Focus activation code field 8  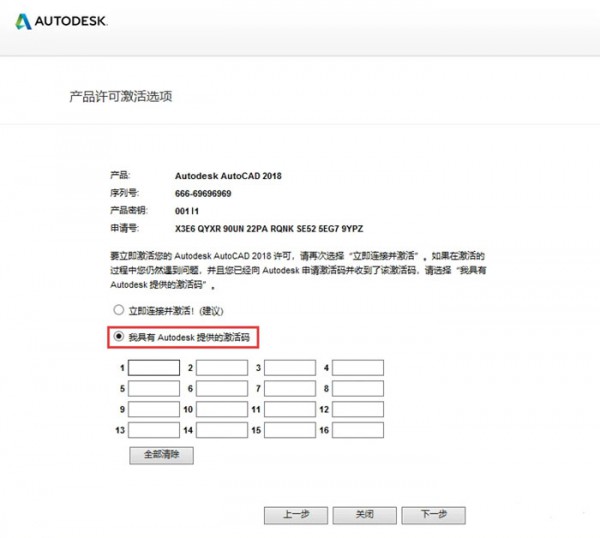pyautogui.click(x=358, y=388)
